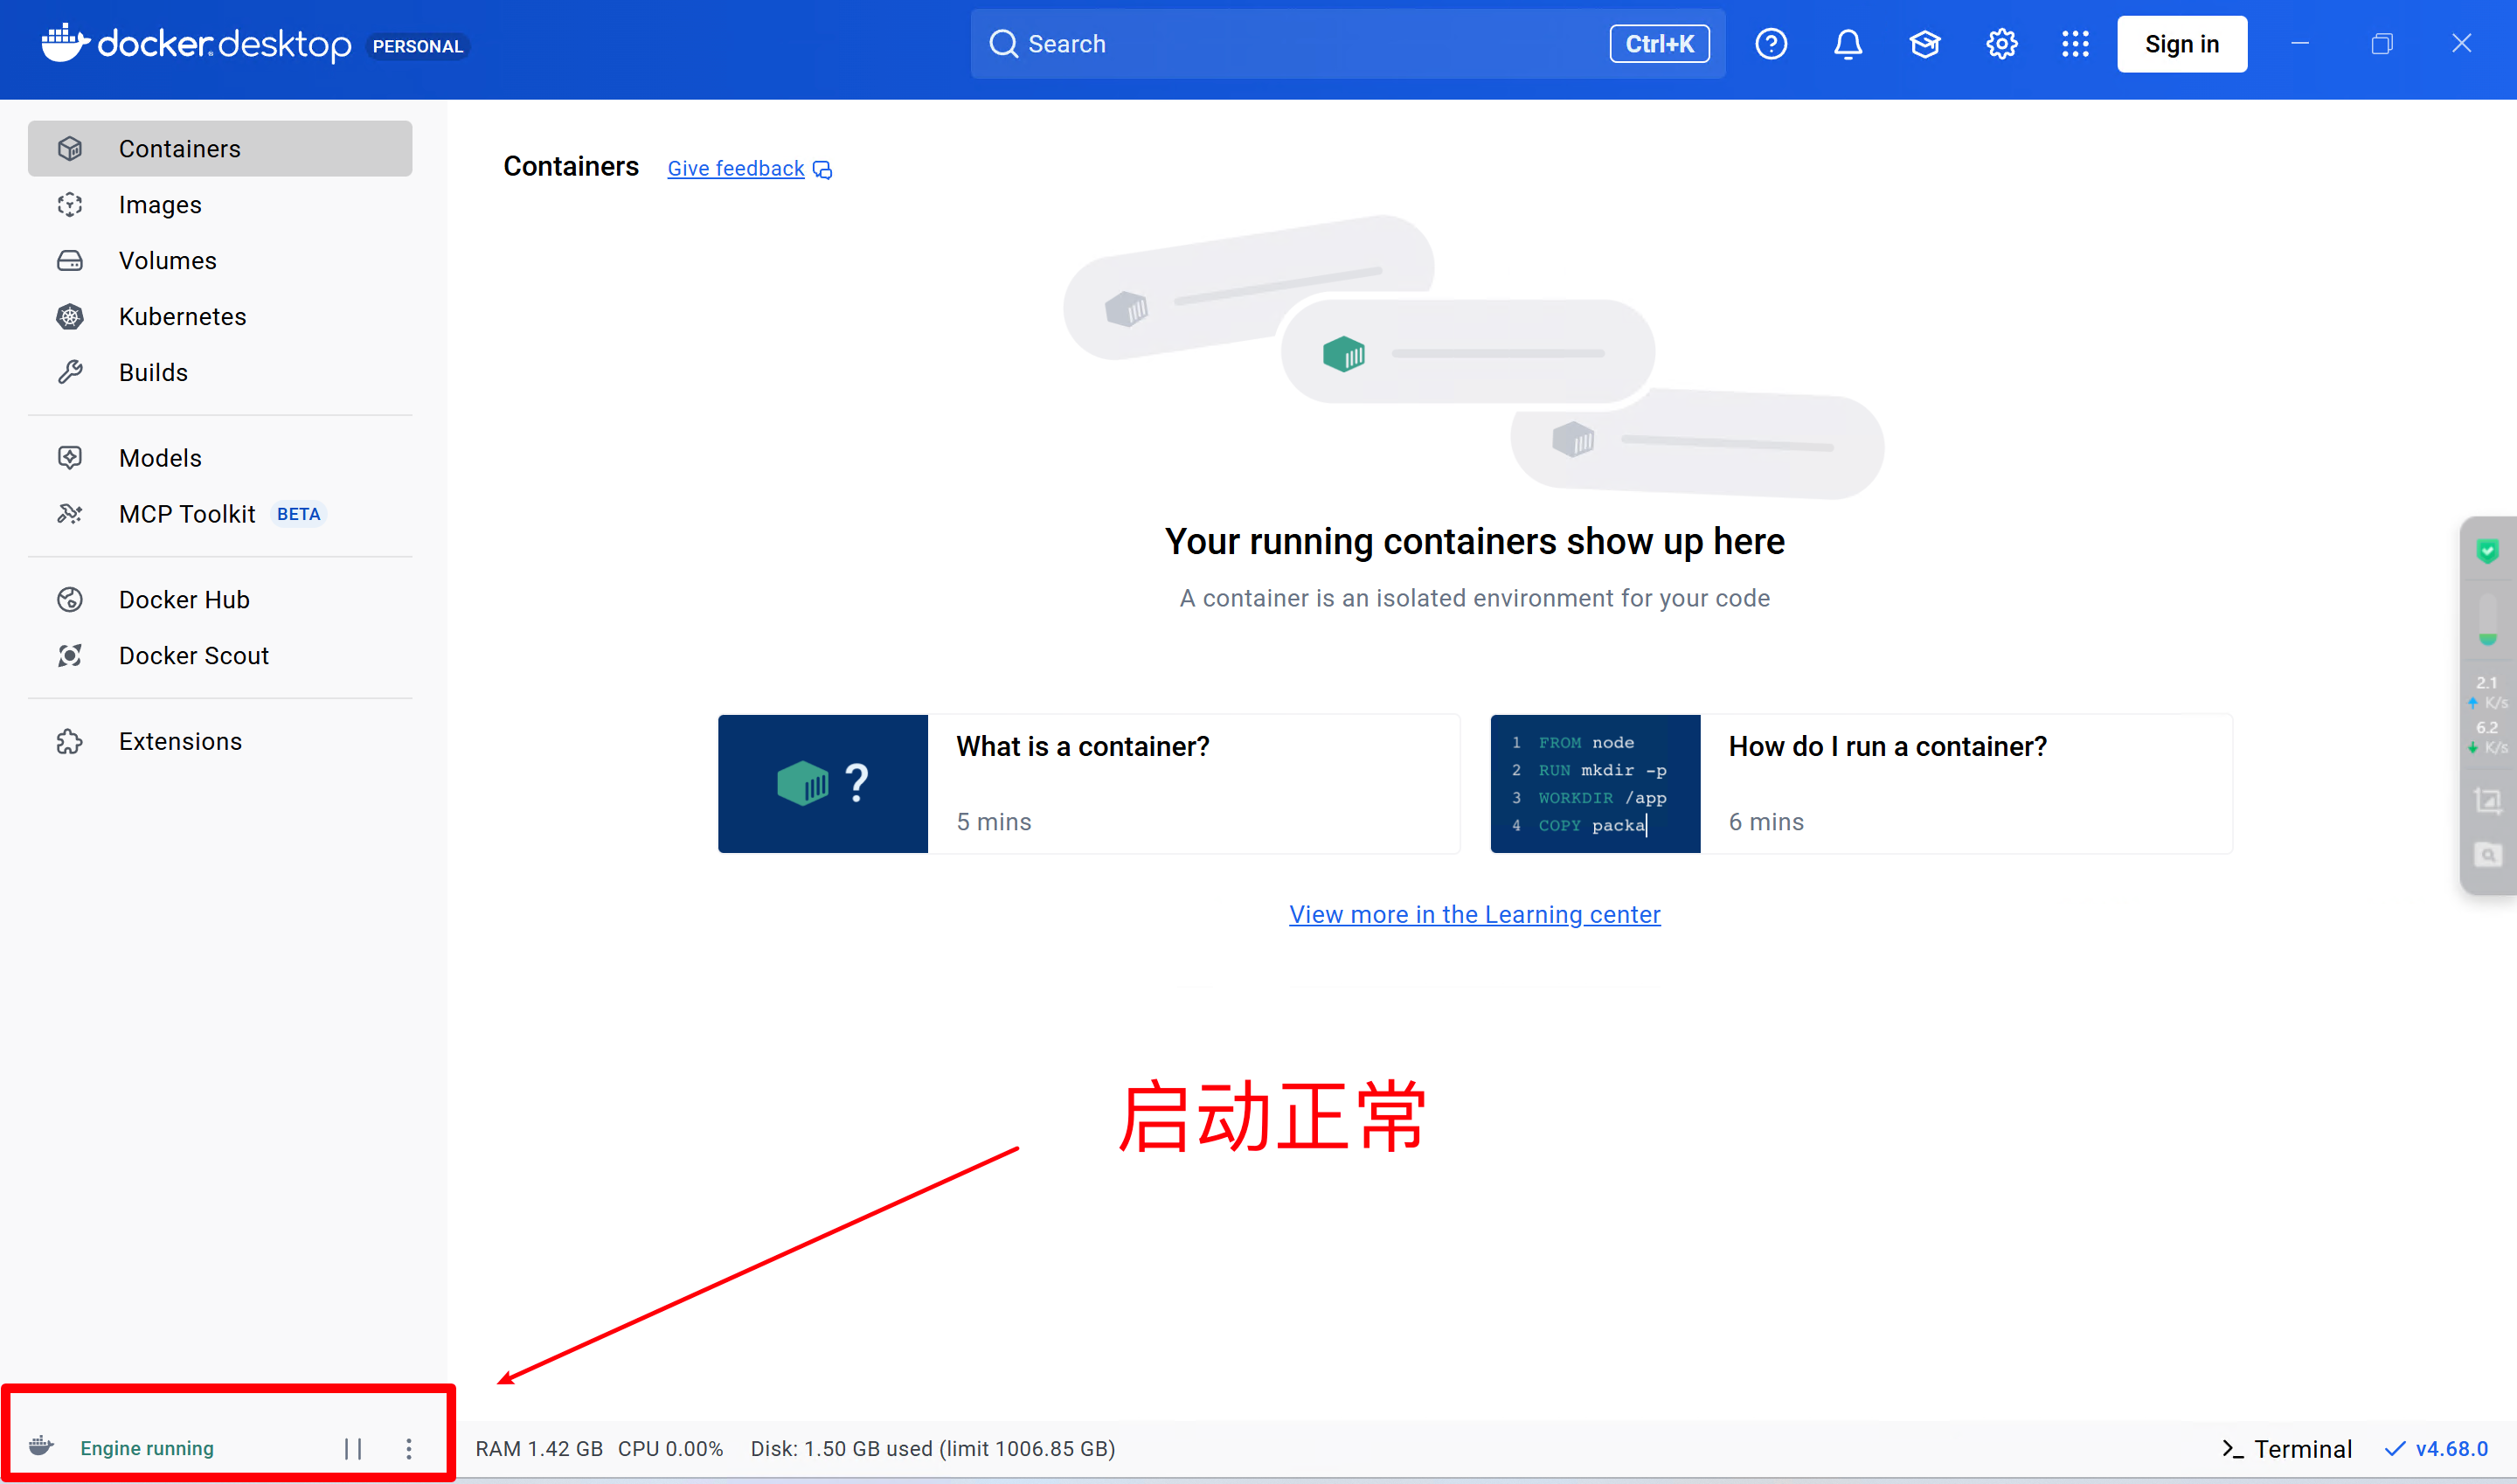Open the Learning center graduation cap icon
This screenshot has height=1484, width=2517.
[x=1924, y=44]
